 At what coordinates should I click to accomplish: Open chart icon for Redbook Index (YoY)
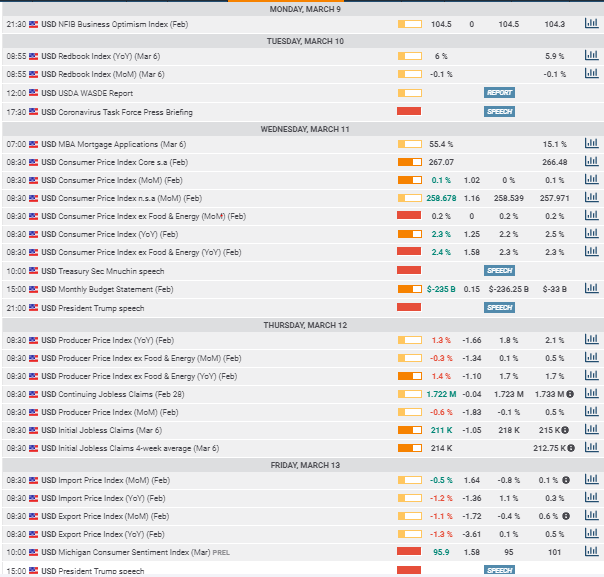591,55
